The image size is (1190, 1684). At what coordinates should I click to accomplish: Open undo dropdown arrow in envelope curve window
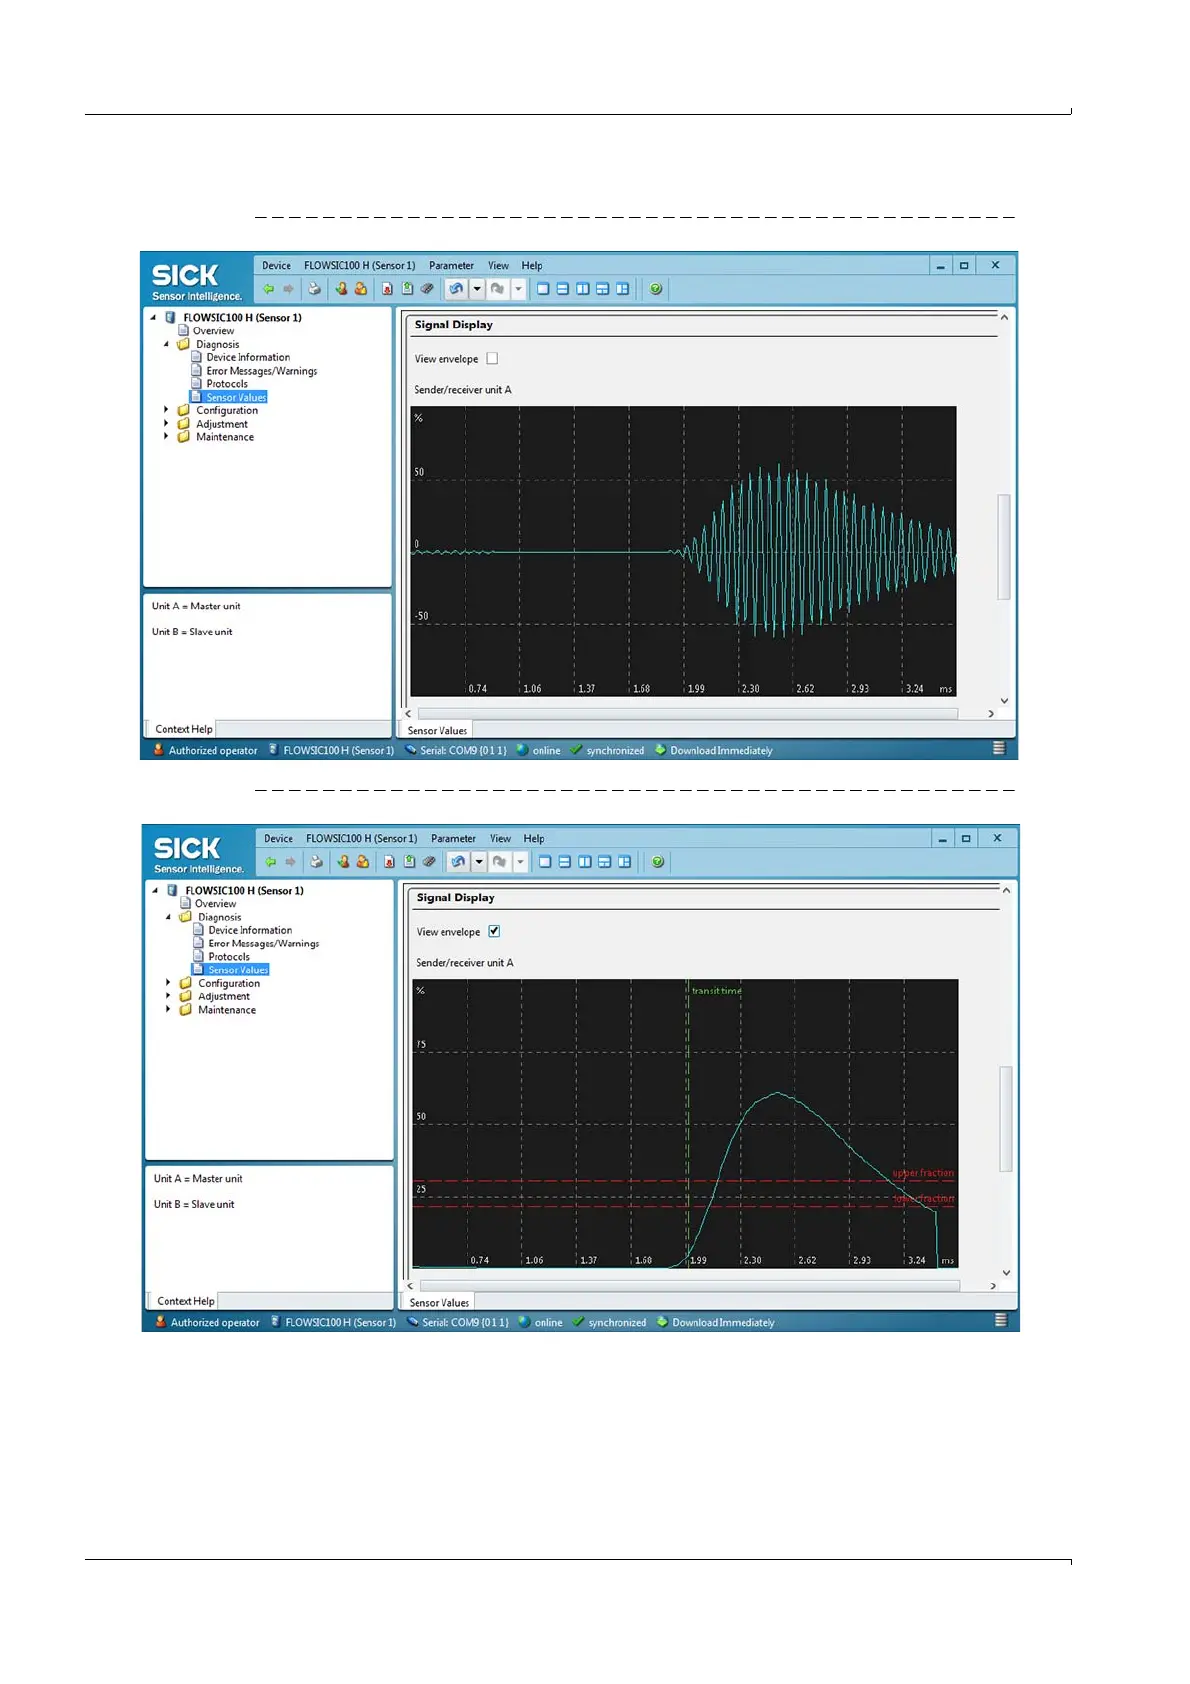pyautogui.click(x=479, y=862)
